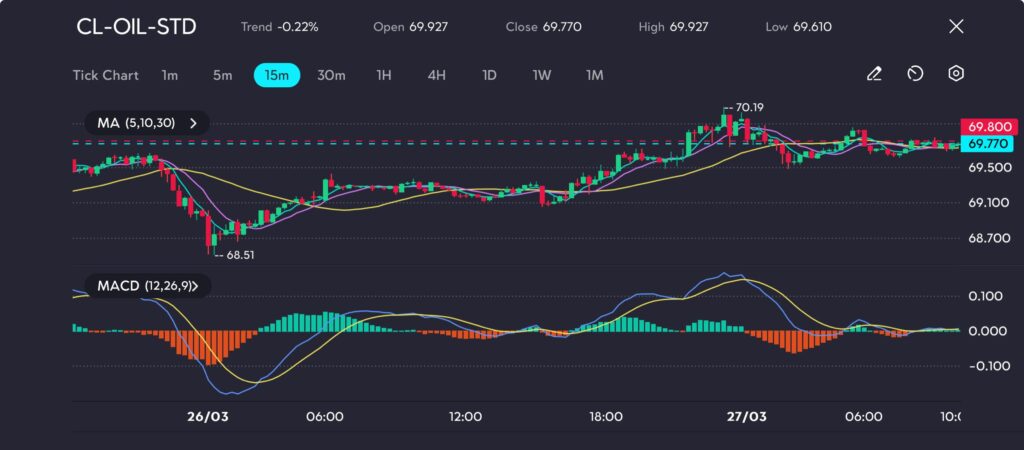This screenshot has height=450, width=1024.
Task: Switch to the 30m timeframe
Action: [331, 75]
